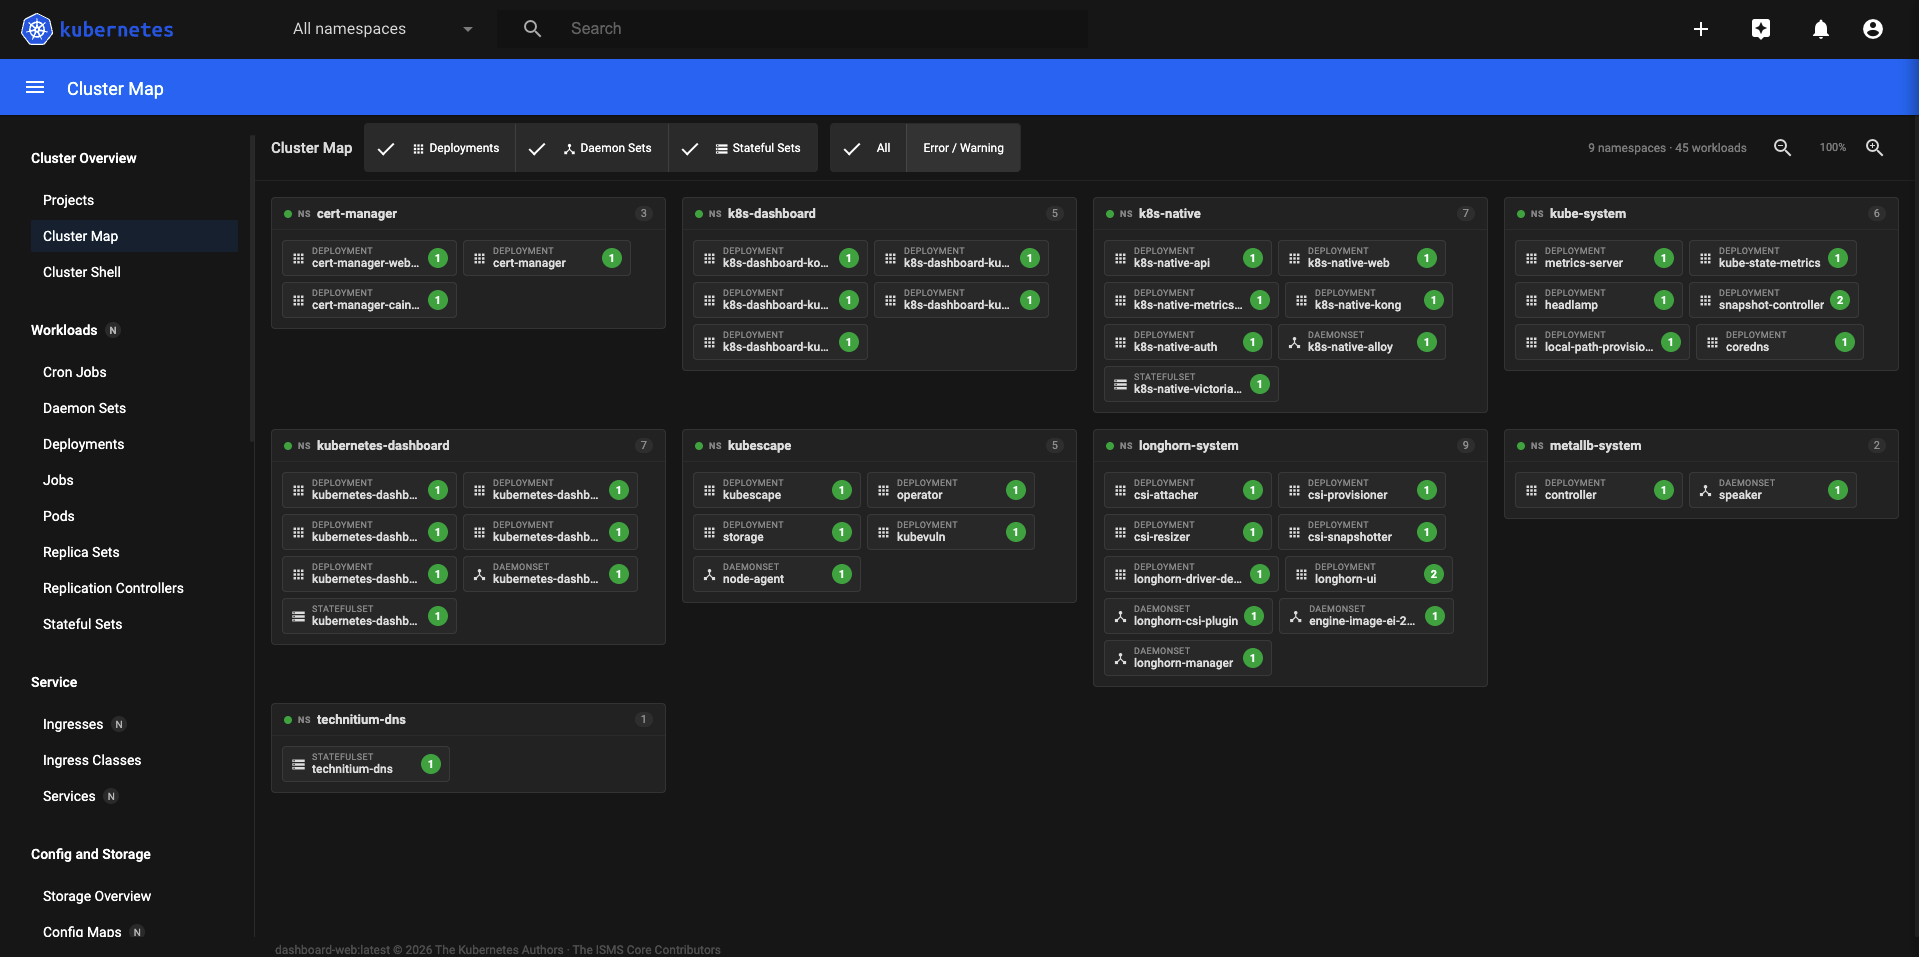This screenshot has height=957, width=1919.
Task: Select the Error / Warning filter
Action: click(x=963, y=148)
